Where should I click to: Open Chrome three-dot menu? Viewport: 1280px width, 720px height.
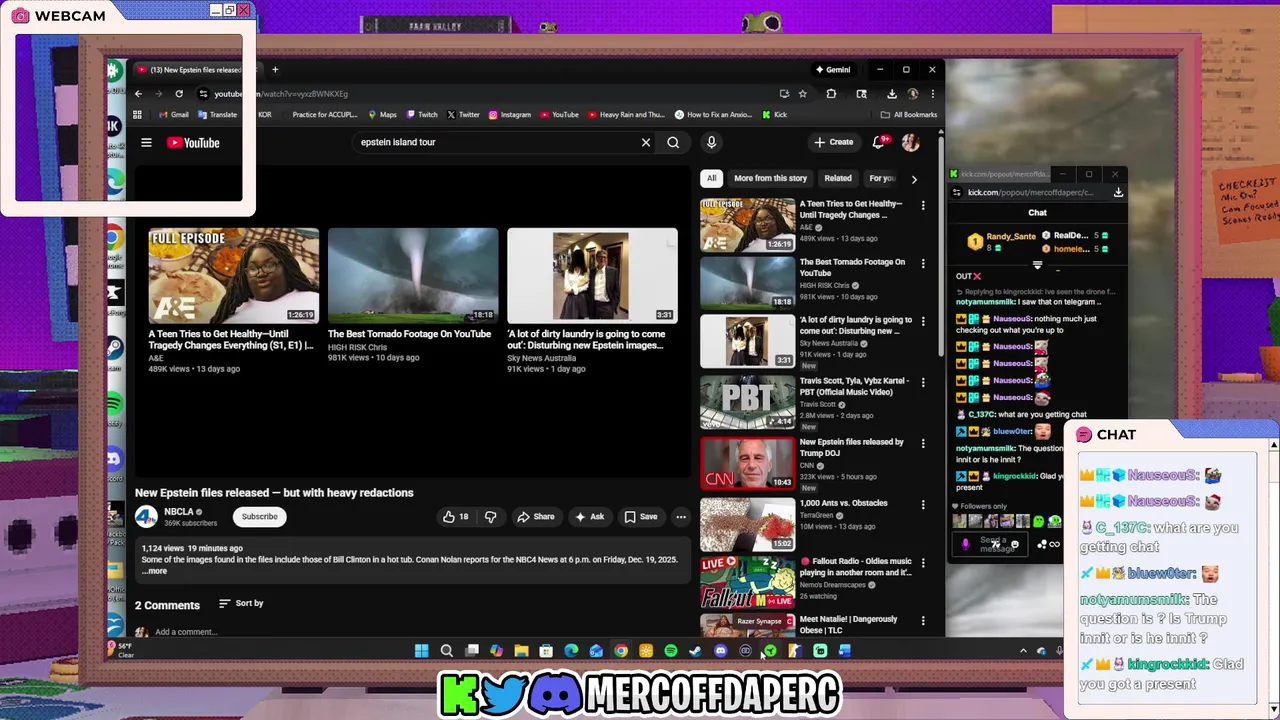click(932, 94)
